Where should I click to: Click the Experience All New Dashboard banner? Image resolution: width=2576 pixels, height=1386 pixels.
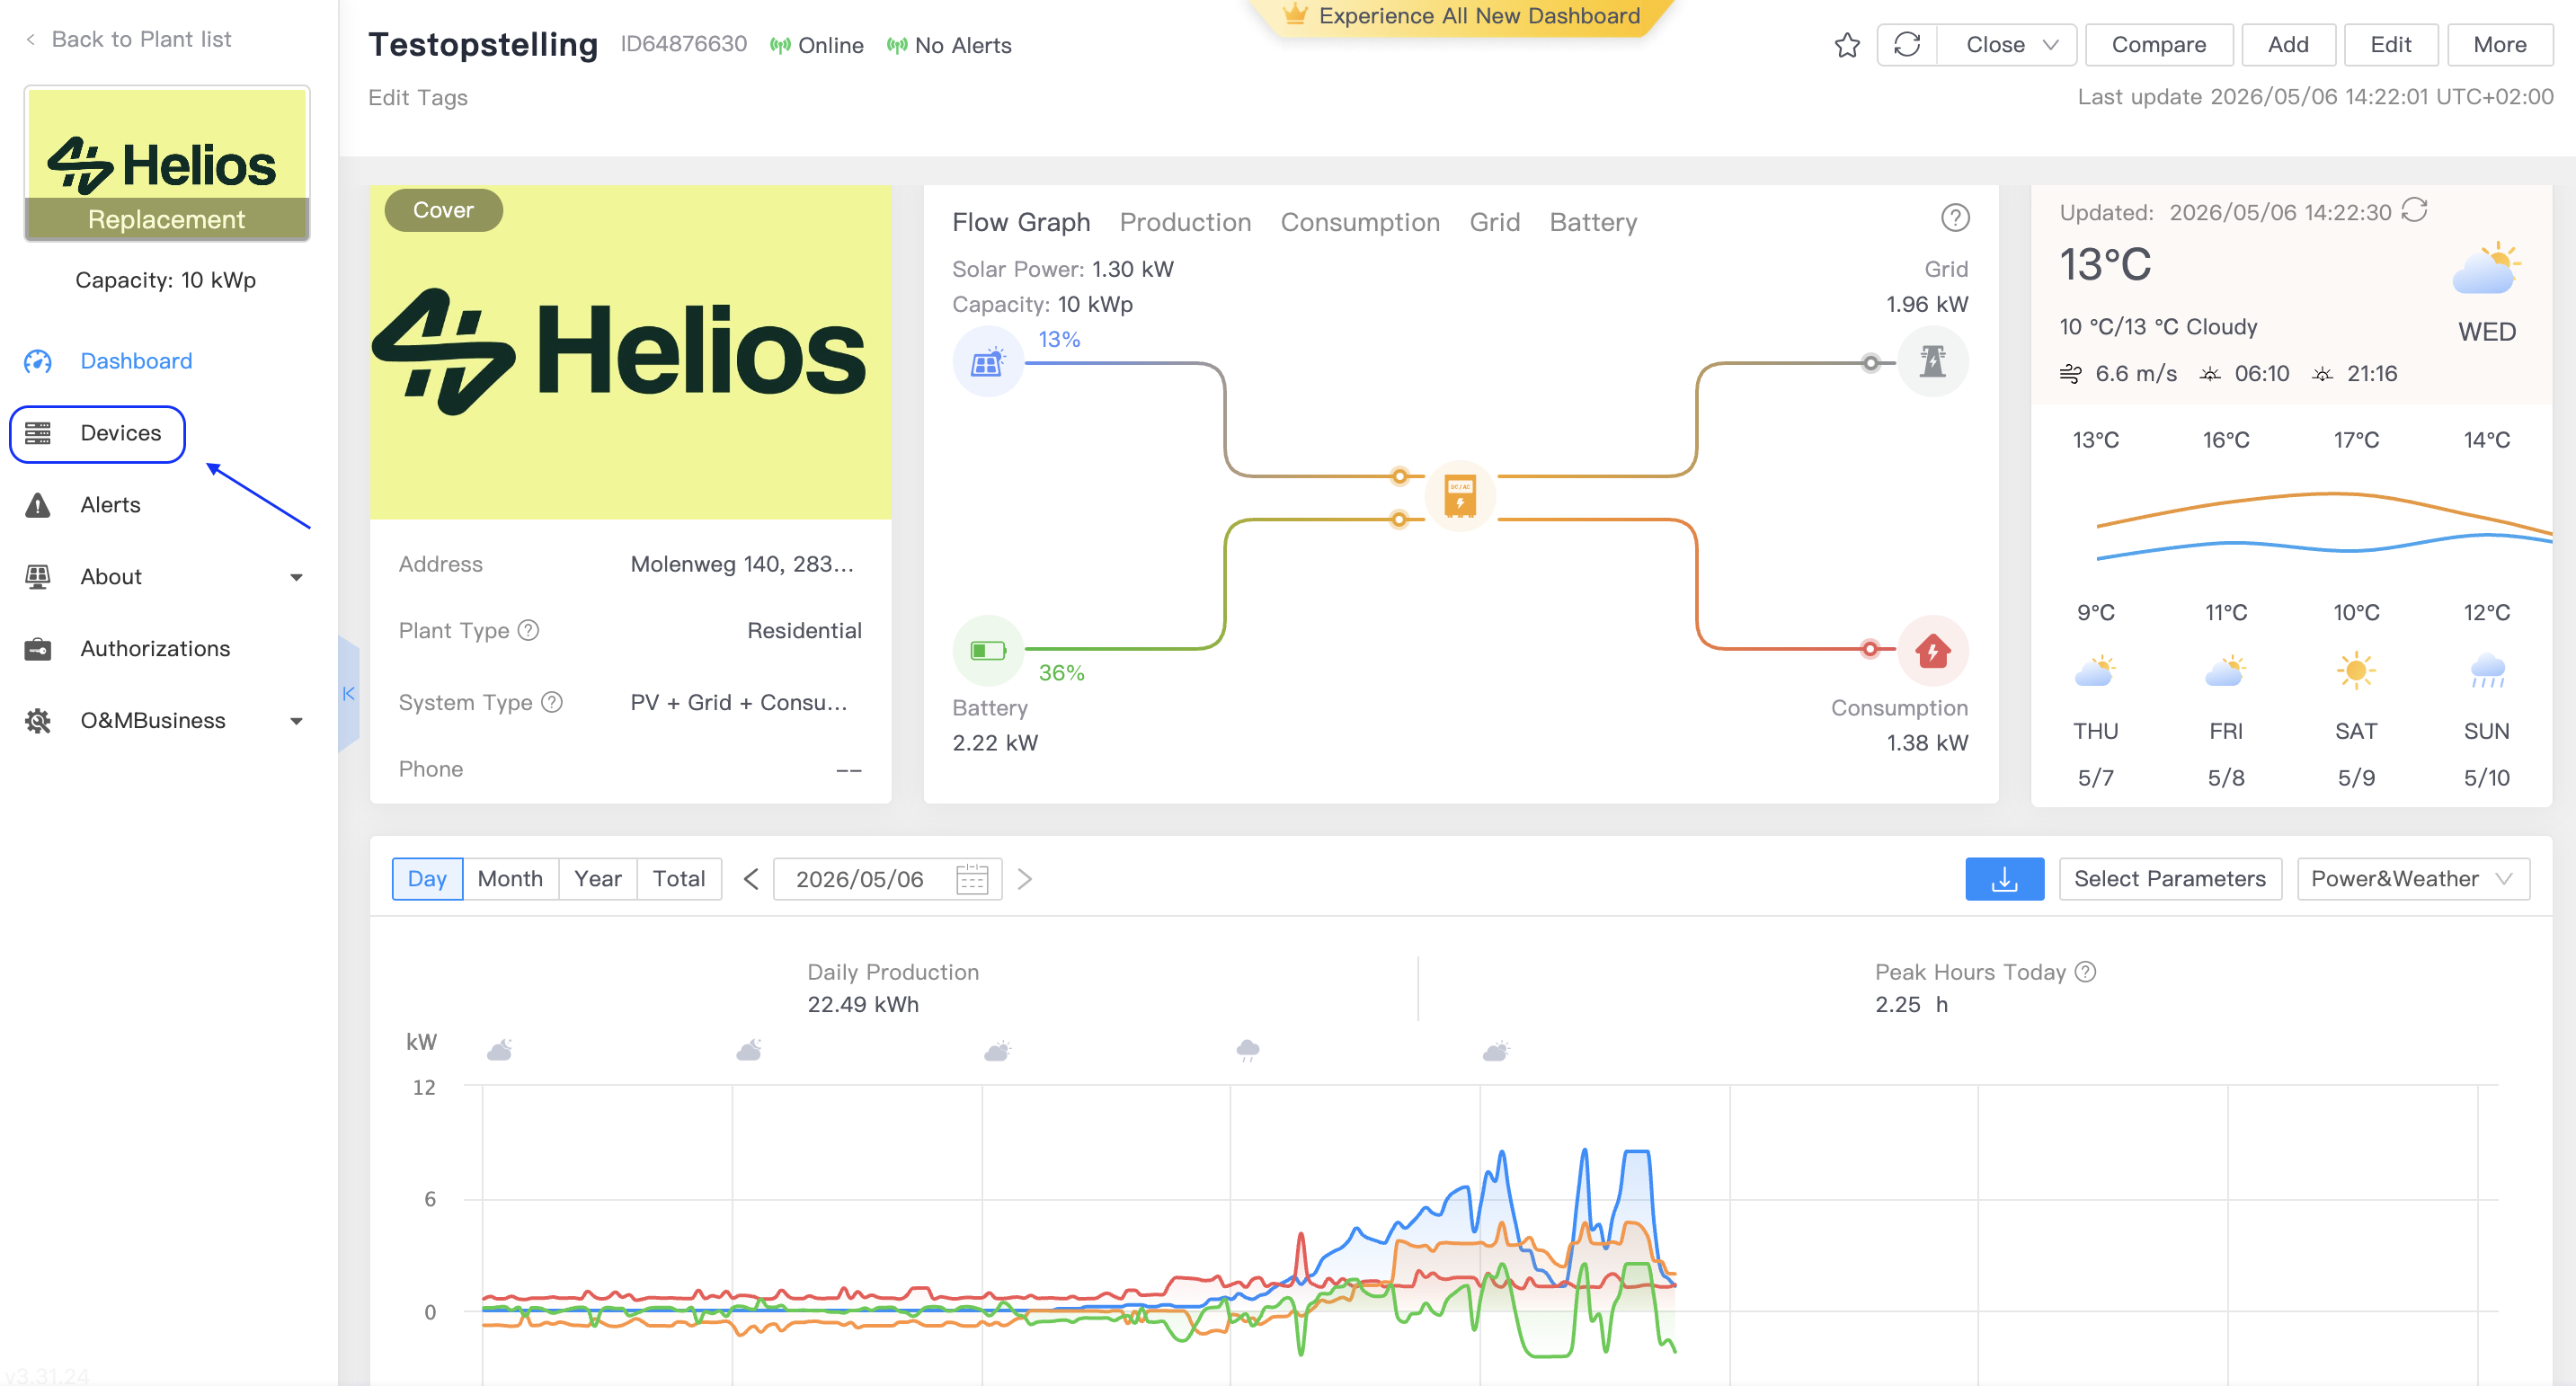[x=1461, y=16]
